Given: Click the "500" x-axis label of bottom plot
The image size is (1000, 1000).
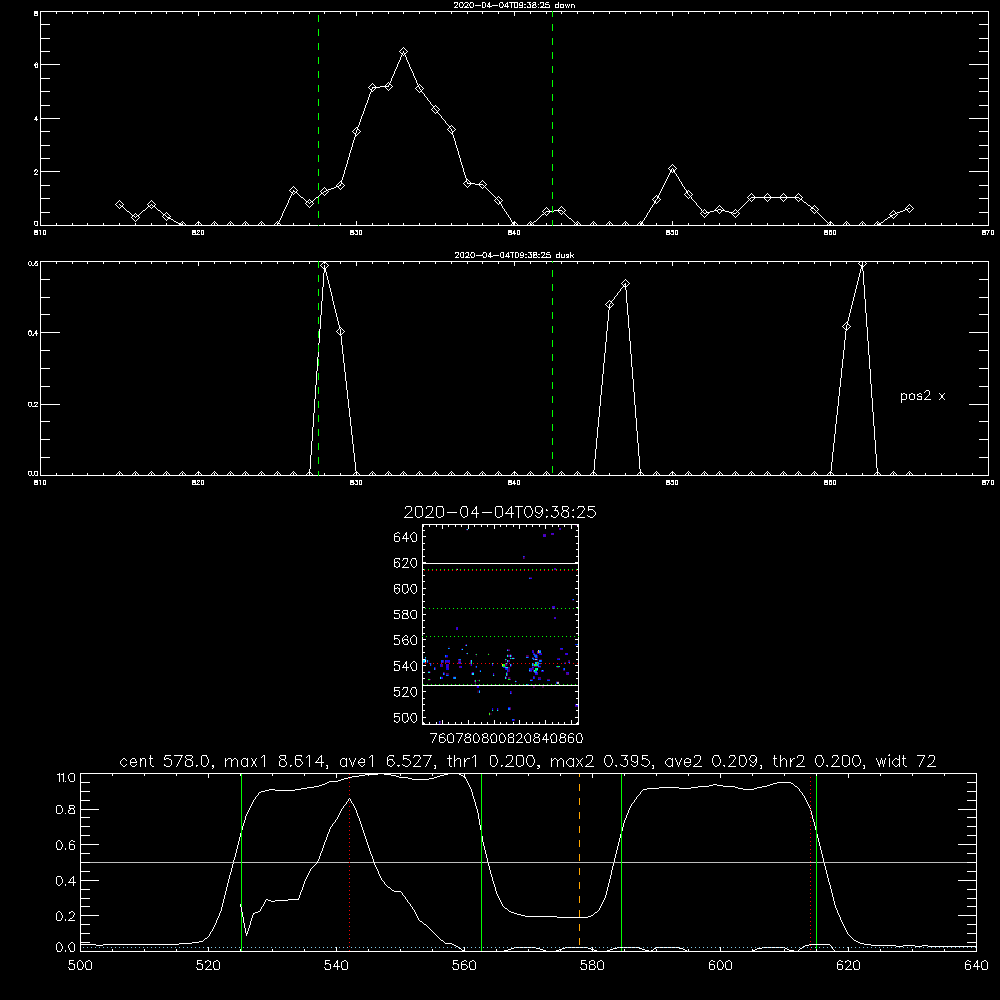Looking at the screenshot, I should tap(80, 966).
